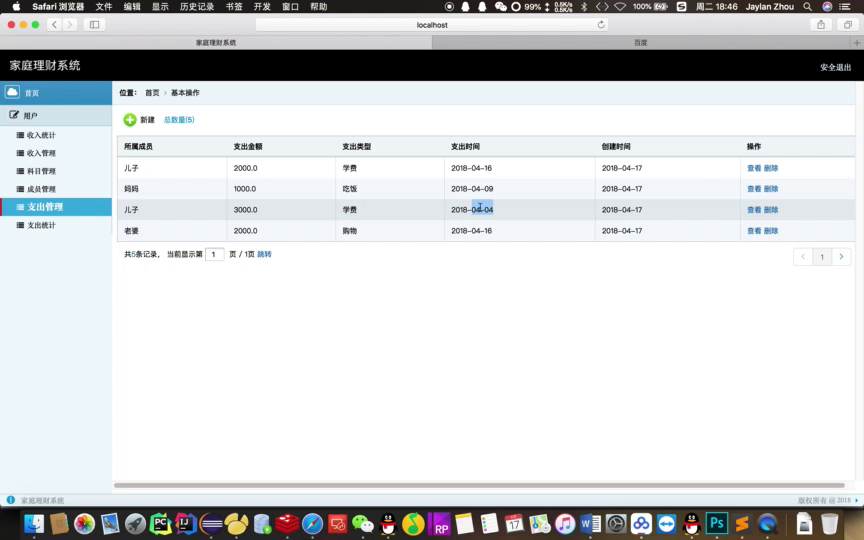Open the Safari share button

pos(821,25)
